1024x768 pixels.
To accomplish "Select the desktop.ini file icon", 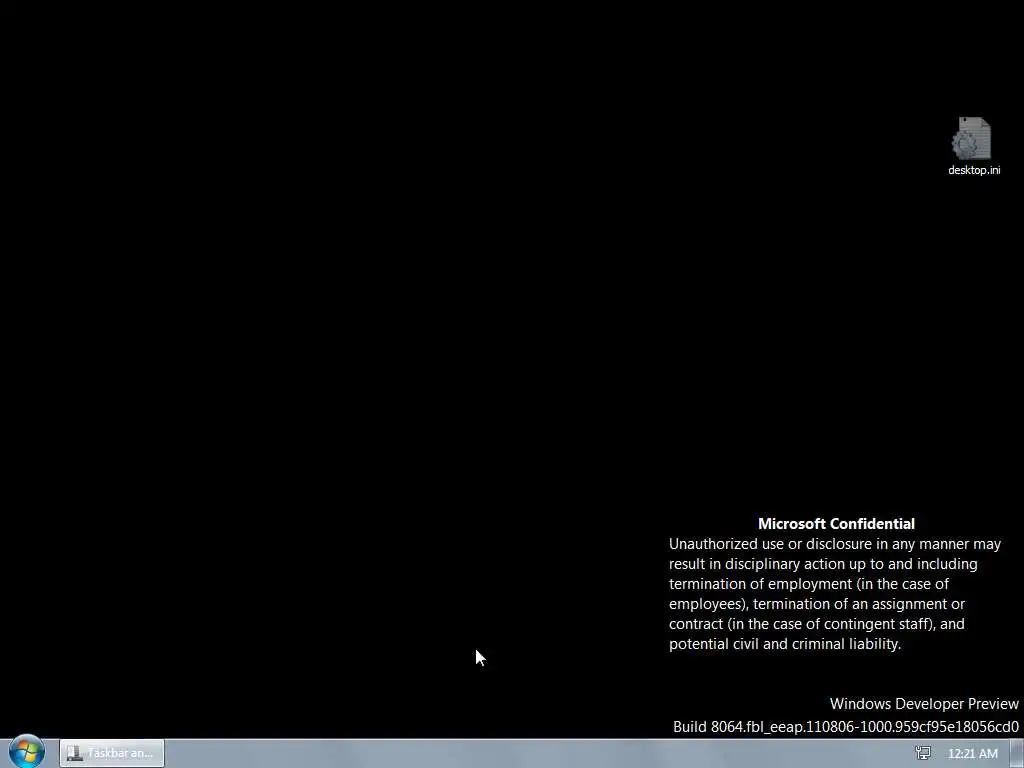I will pos(972,138).
